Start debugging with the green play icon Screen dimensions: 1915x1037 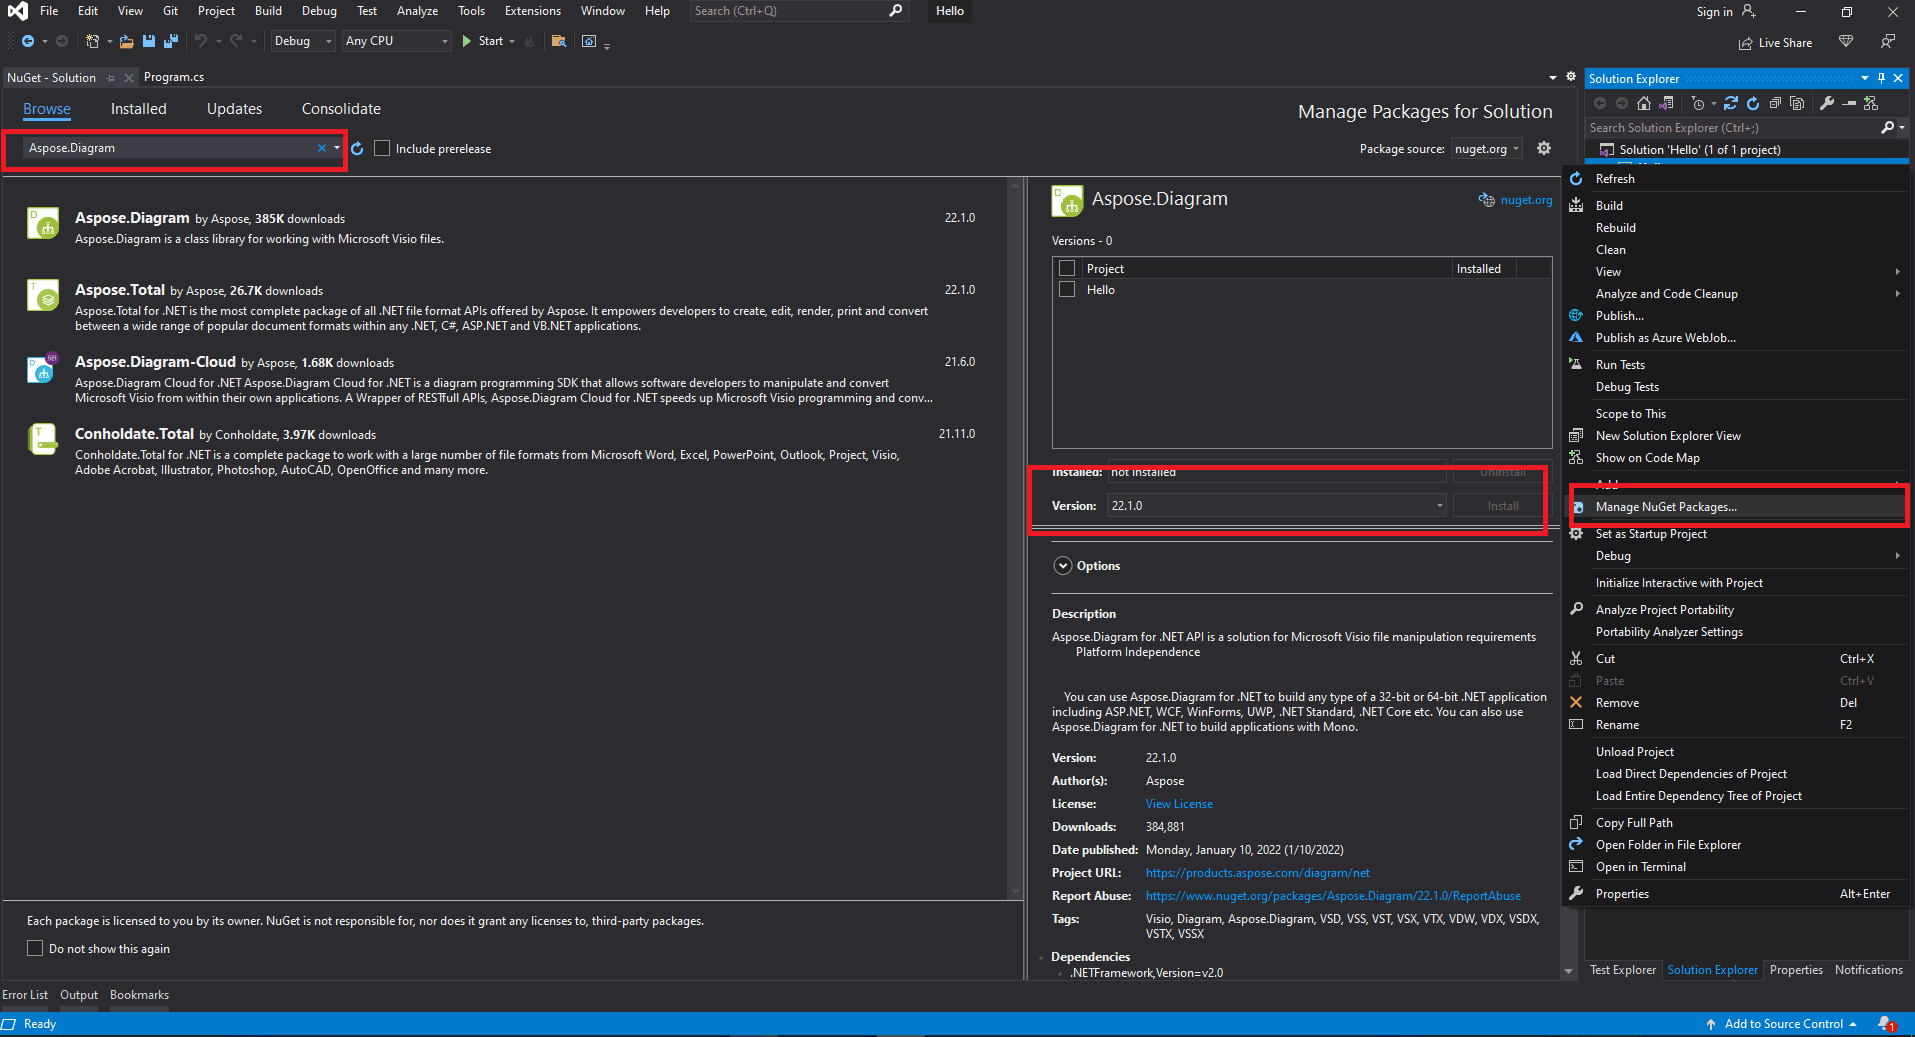click(465, 41)
